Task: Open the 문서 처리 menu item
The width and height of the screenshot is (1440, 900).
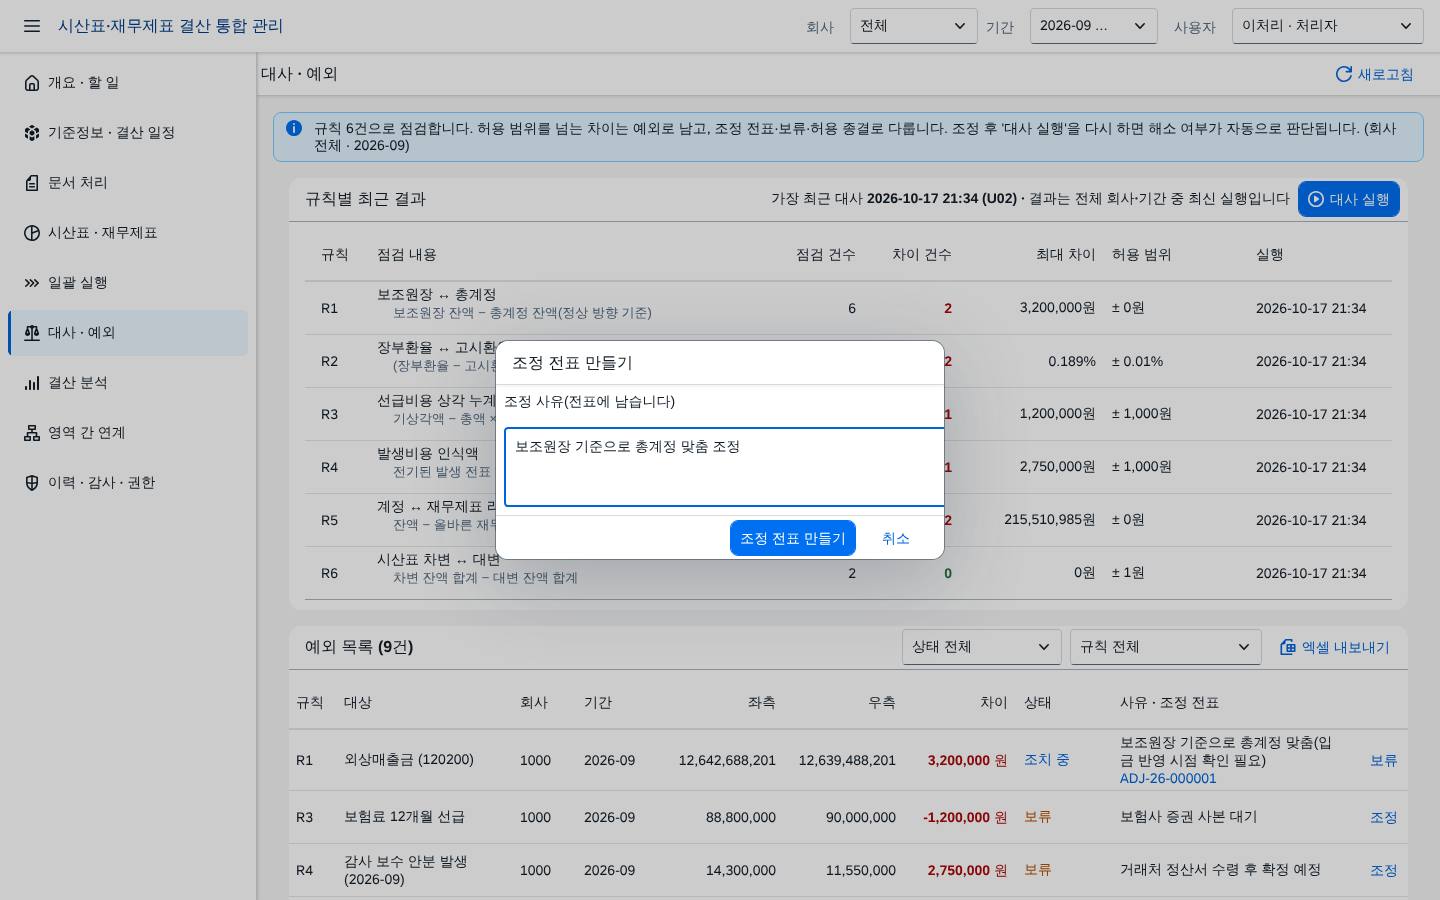Action: click(128, 183)
